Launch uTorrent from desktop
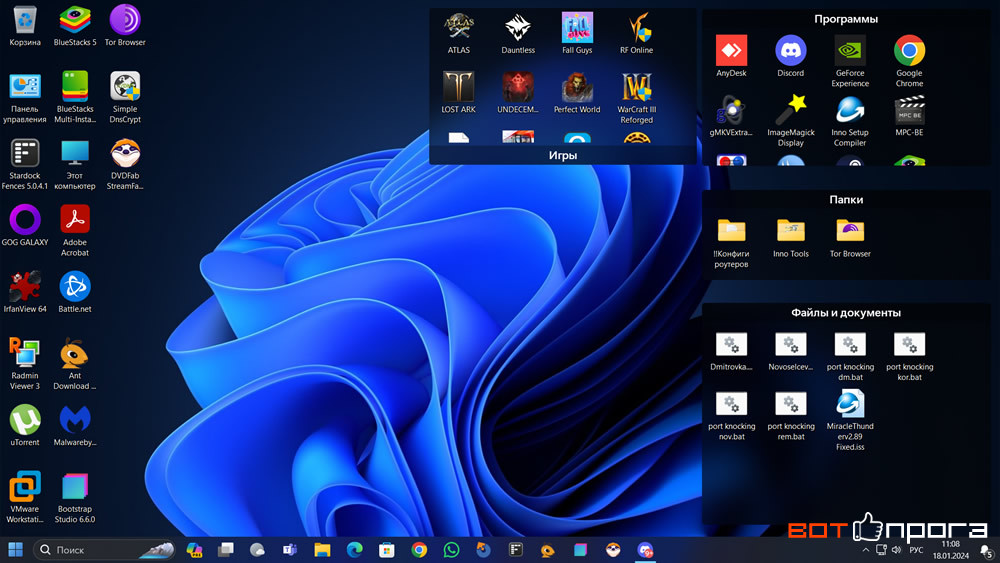Image resolution: width=1000 pixels, height=563 pixels. coord(25,426)
